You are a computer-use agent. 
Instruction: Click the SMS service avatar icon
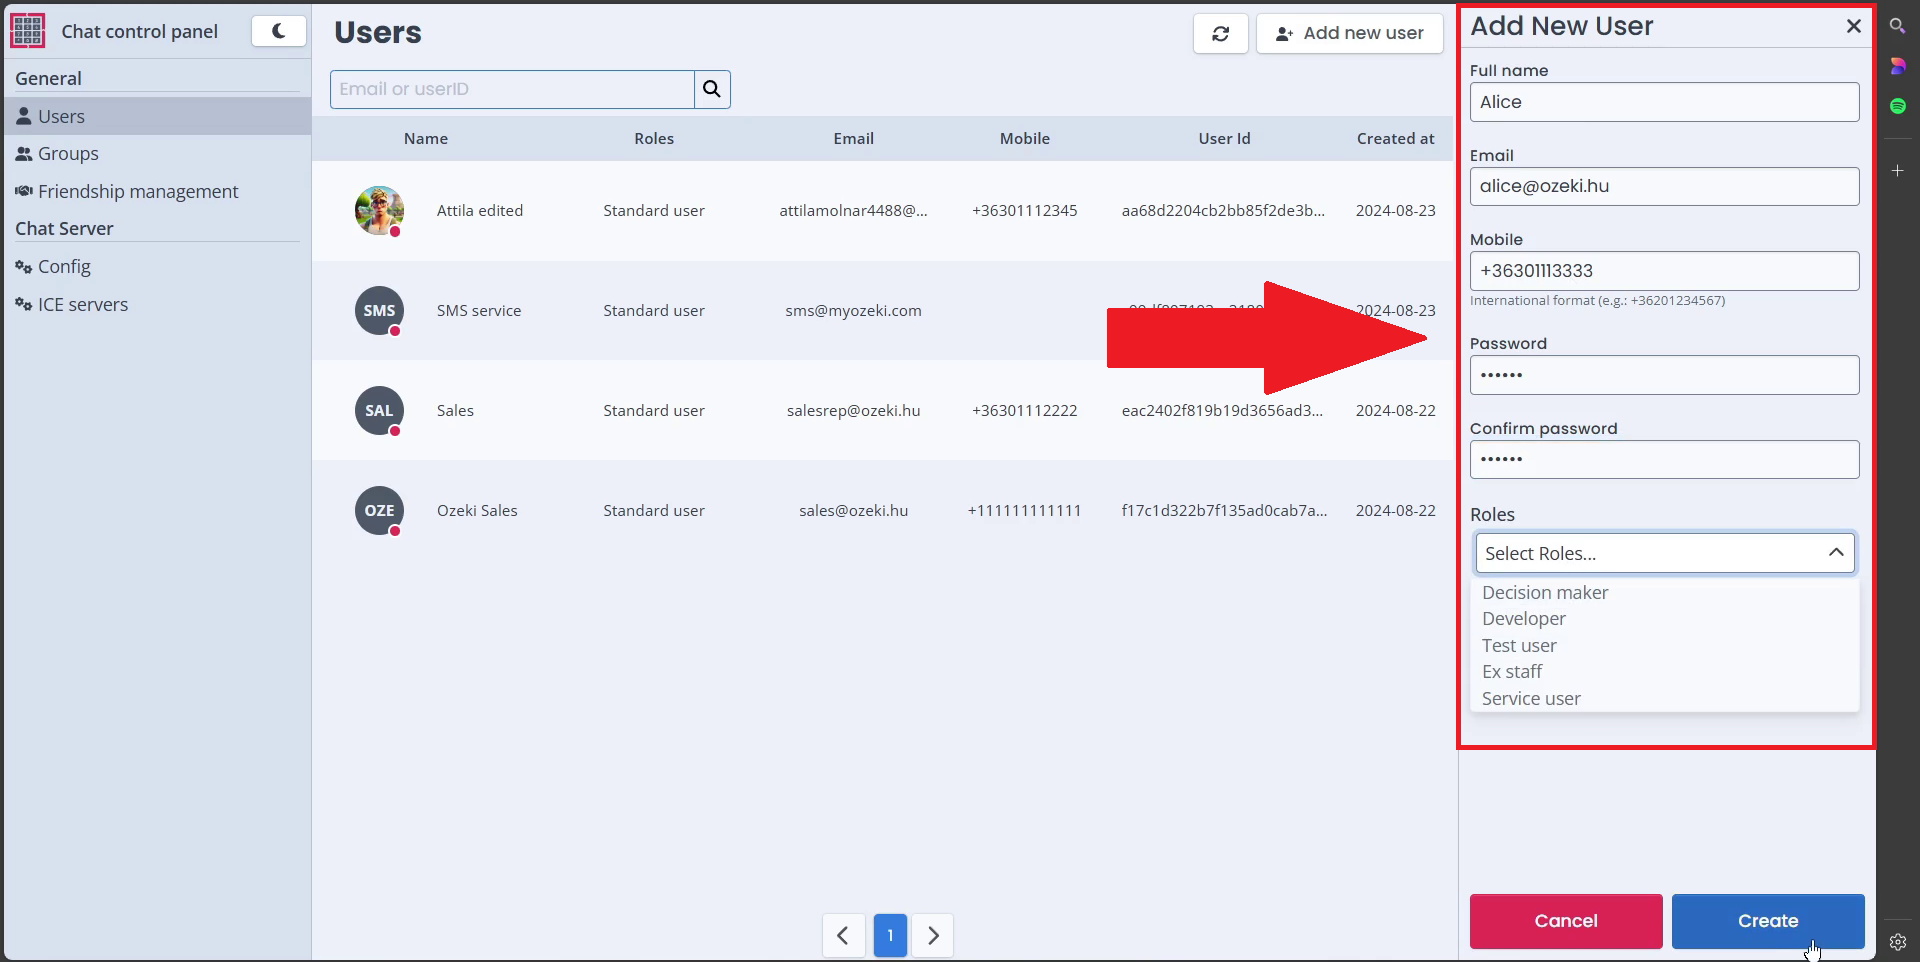[x=379, y=310]
